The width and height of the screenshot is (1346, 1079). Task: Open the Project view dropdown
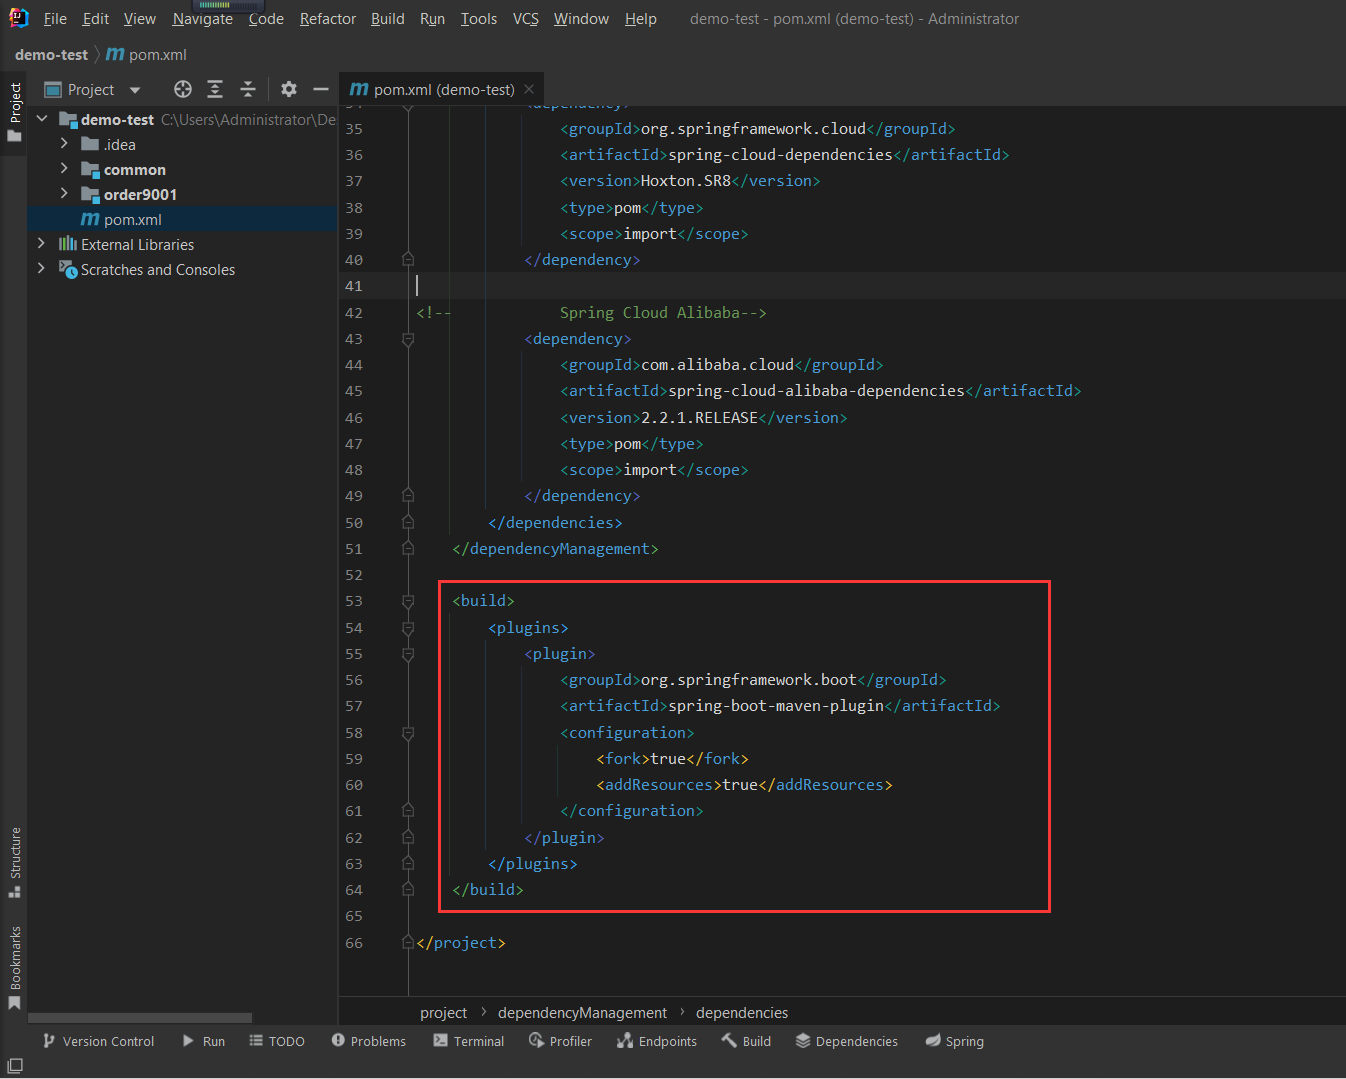pyautogui.click(x=135, y=90)
